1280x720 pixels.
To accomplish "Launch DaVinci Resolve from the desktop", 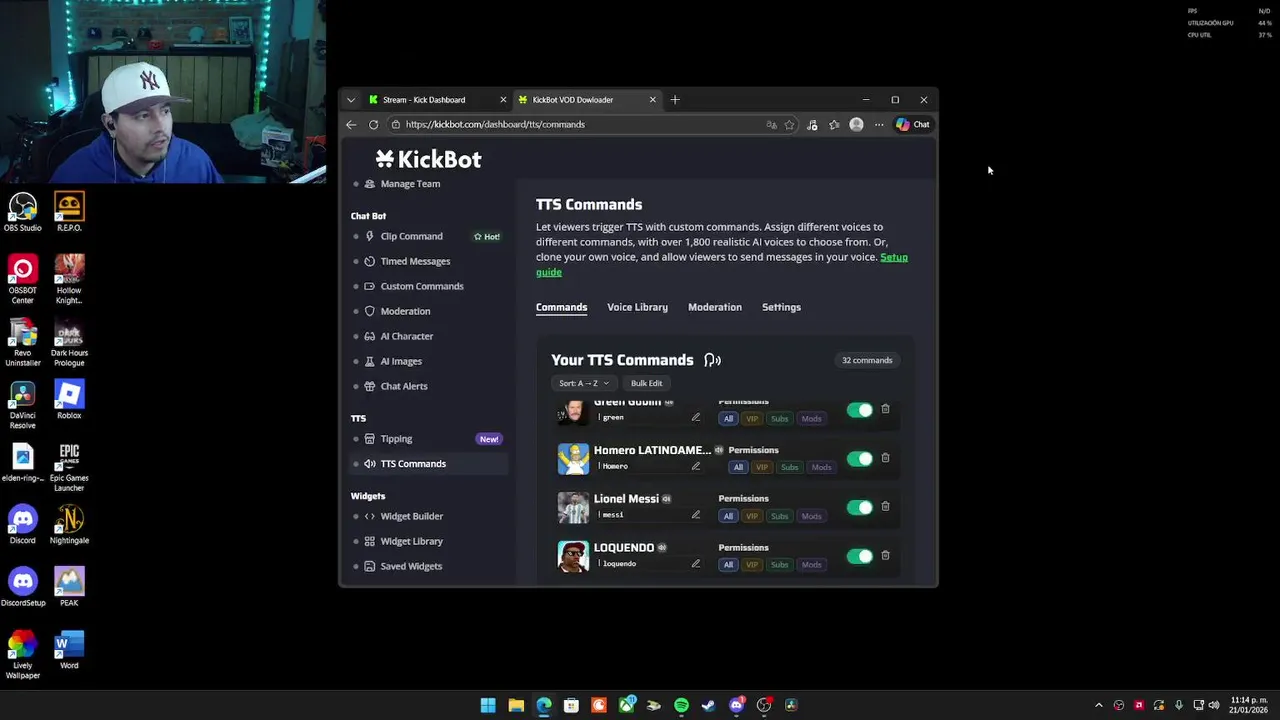I will tap(22, 404).
